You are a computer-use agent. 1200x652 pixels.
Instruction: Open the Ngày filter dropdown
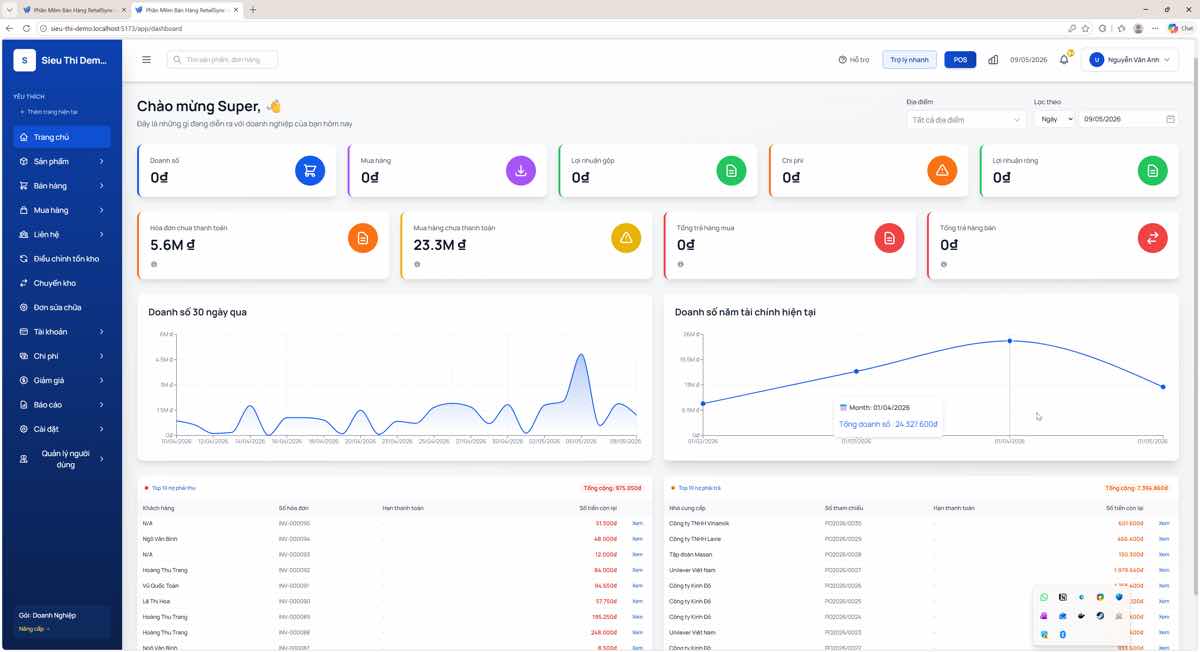pyautogui.click(x=1054, y=119)
